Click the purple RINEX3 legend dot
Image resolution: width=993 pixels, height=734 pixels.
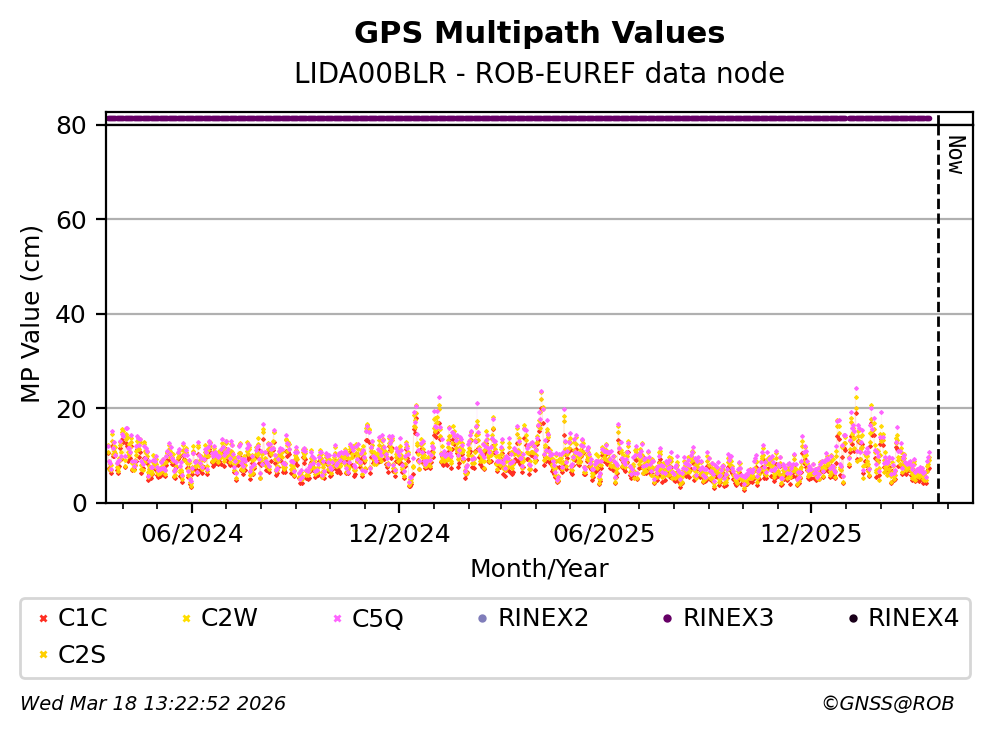tap(667, 619)
